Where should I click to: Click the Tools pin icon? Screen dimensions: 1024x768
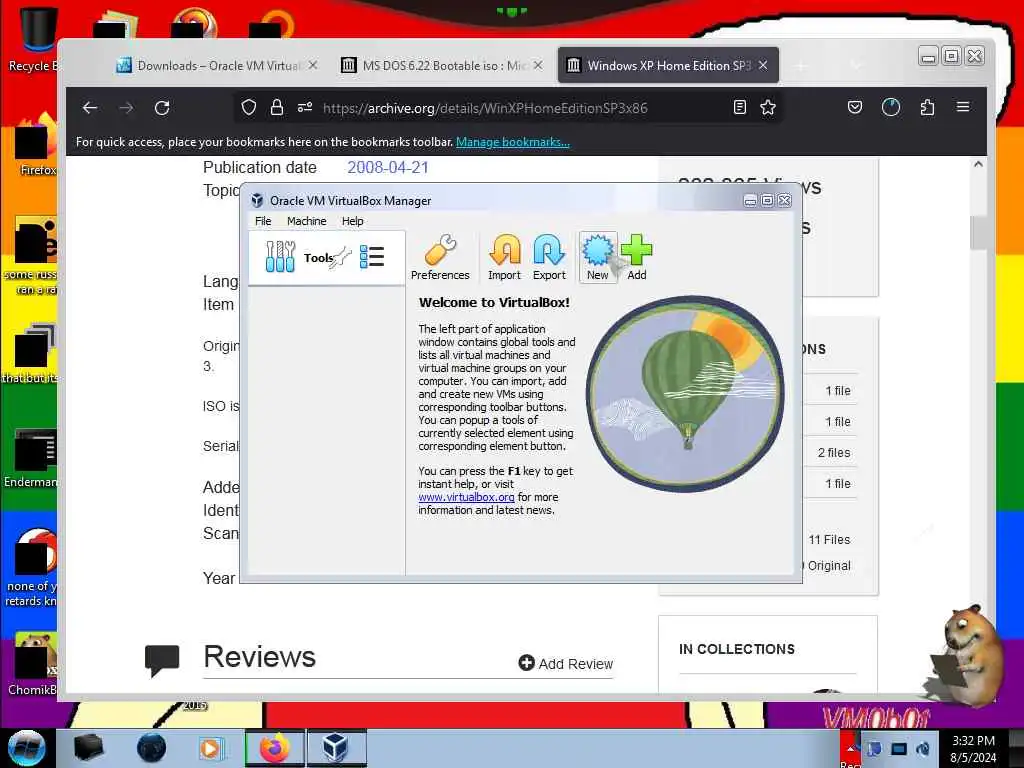[x=342, y=257]
